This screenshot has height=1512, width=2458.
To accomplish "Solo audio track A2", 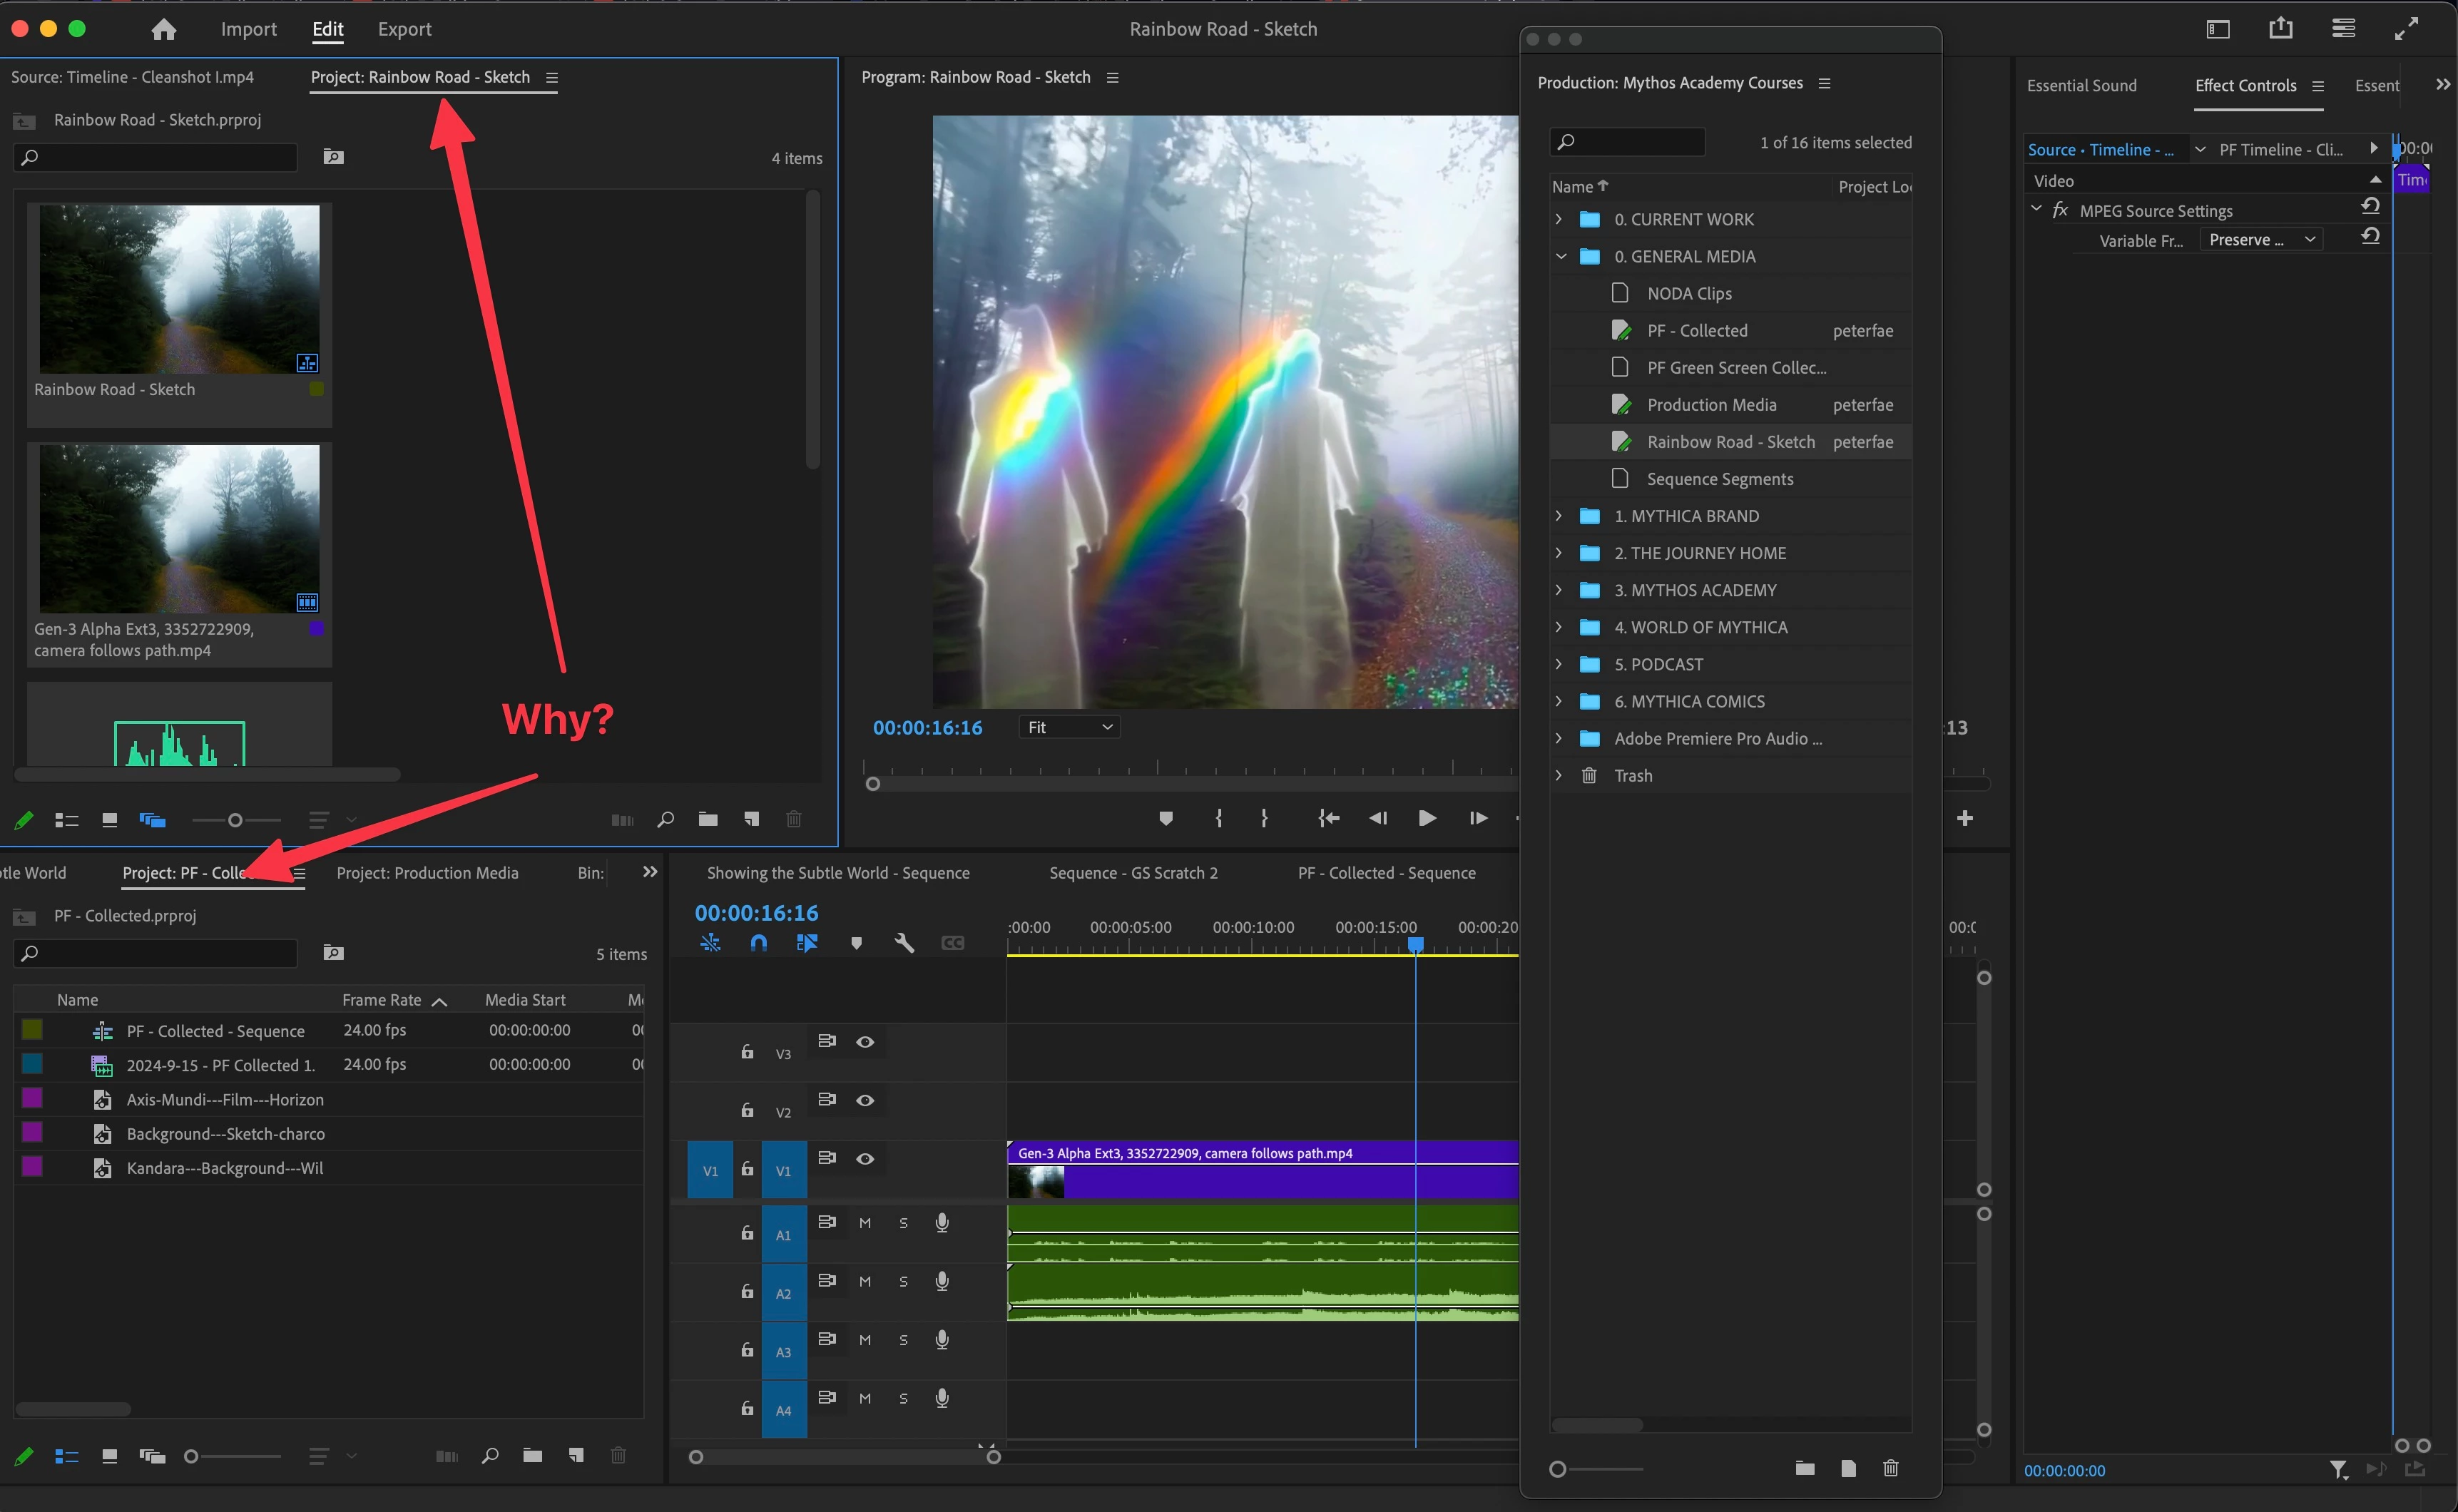I will click(903, 1282).
